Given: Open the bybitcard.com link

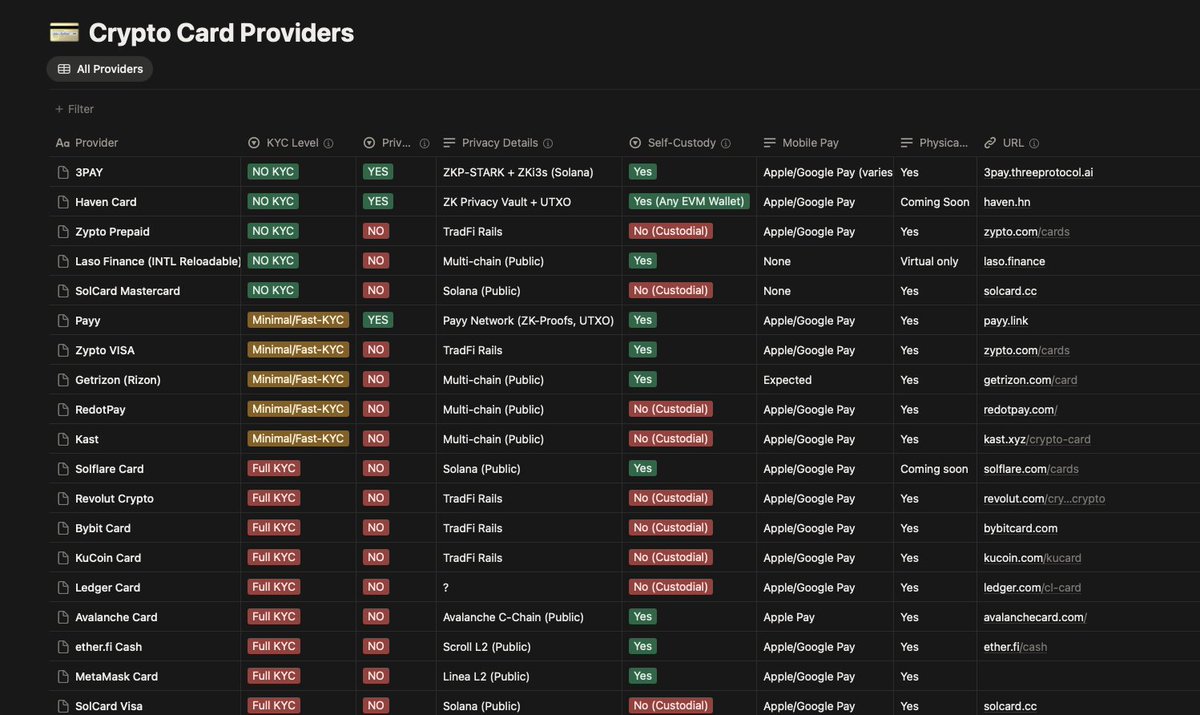Looking at the screenshot, I should pos(1021,528).
